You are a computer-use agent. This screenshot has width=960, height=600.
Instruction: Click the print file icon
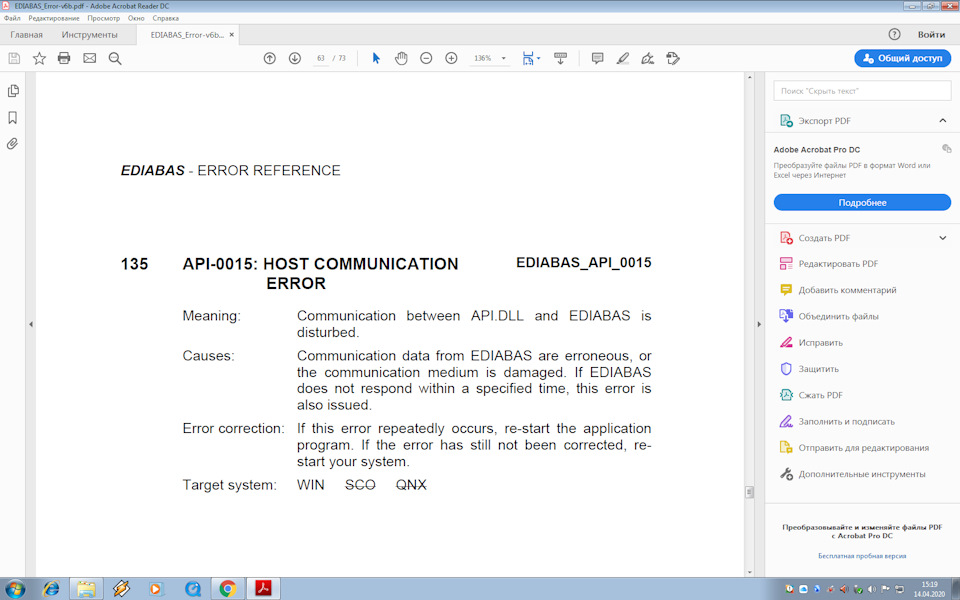64,58
